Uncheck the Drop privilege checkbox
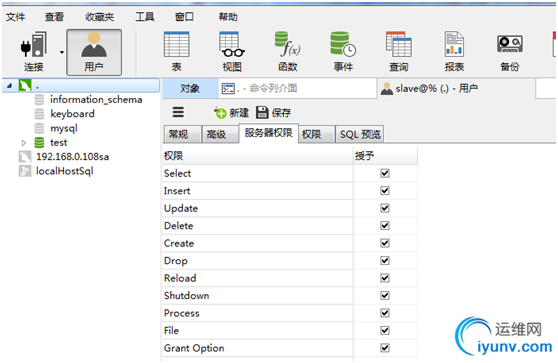558x363 pixels. [385, 261]
